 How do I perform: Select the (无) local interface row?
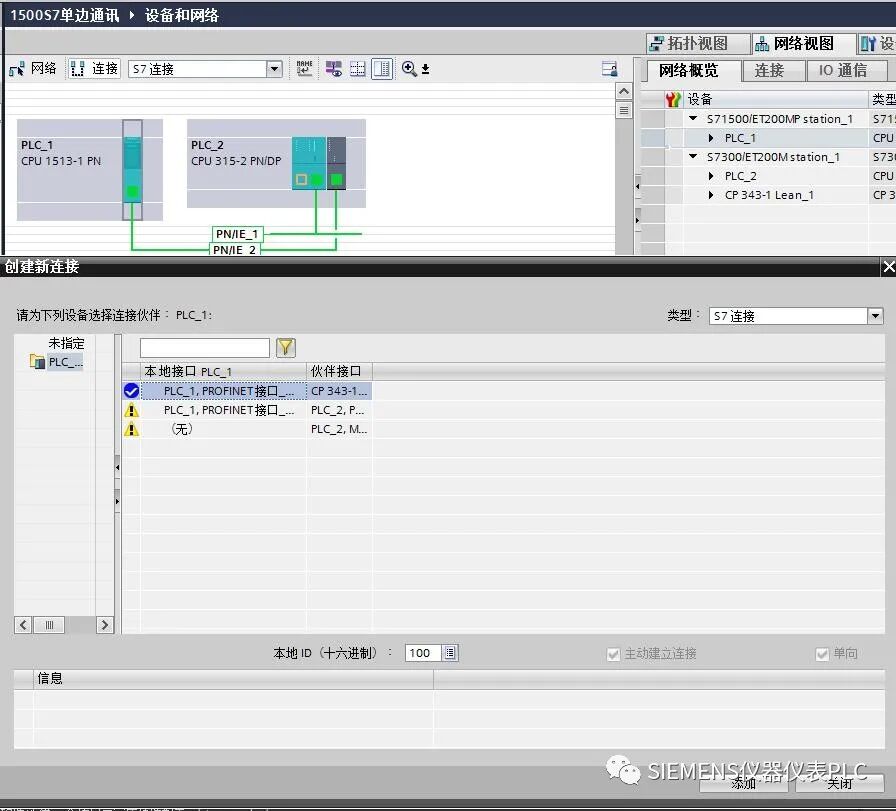(223, 429)
